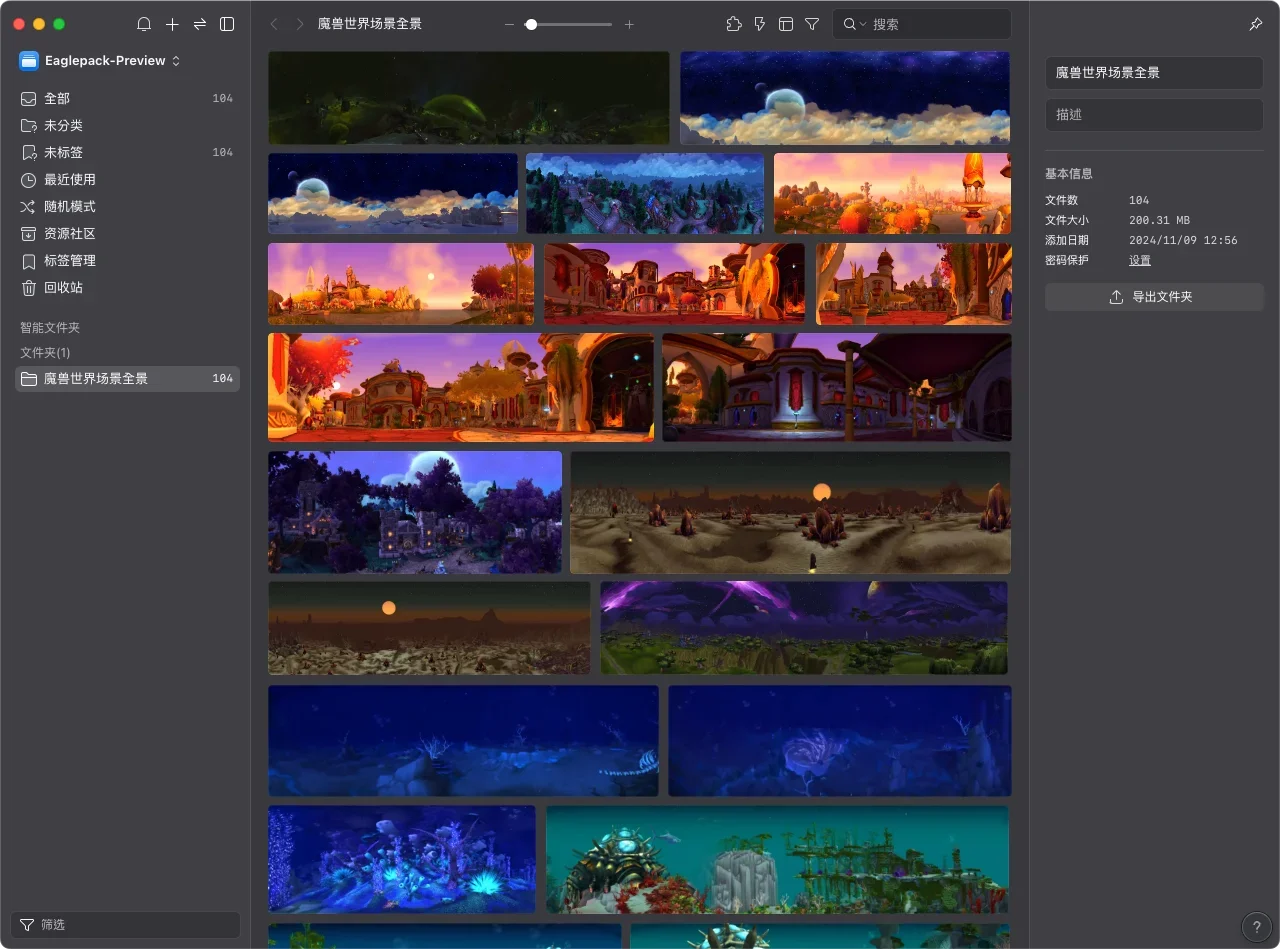Open the teal underwater ruins thumbnail
Screen dimensions: 1280x949
[x=778, y=860]
